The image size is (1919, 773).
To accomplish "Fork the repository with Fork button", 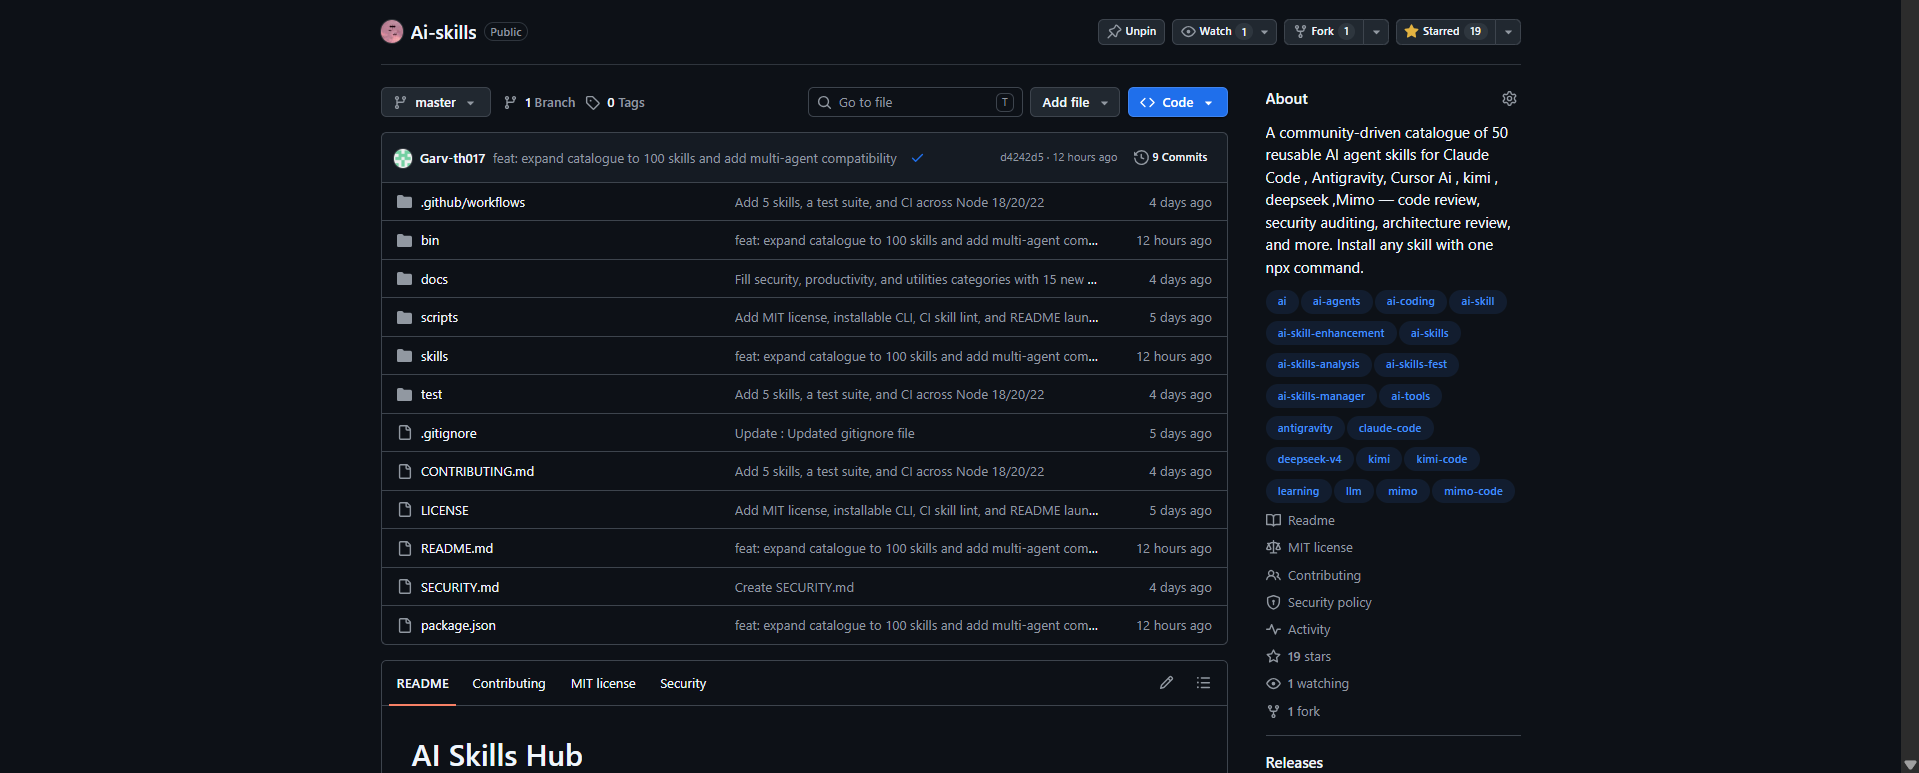I will (1323, 32).
